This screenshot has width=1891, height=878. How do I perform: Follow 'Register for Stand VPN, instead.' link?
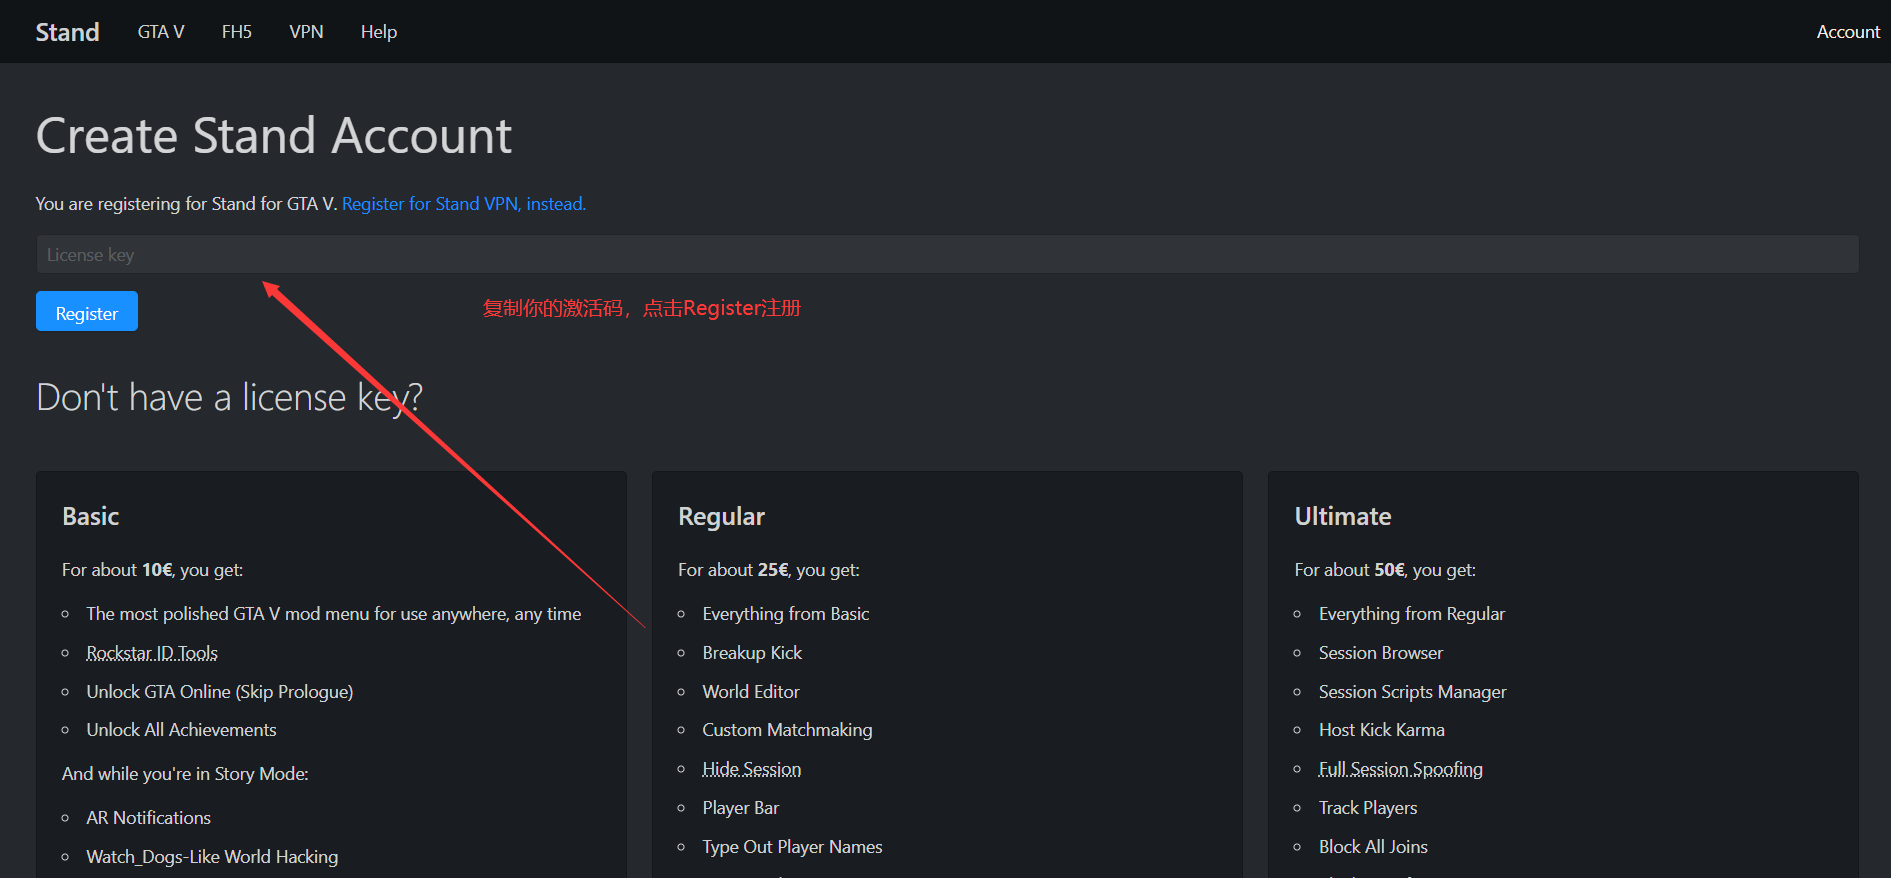tap(464, 204)
